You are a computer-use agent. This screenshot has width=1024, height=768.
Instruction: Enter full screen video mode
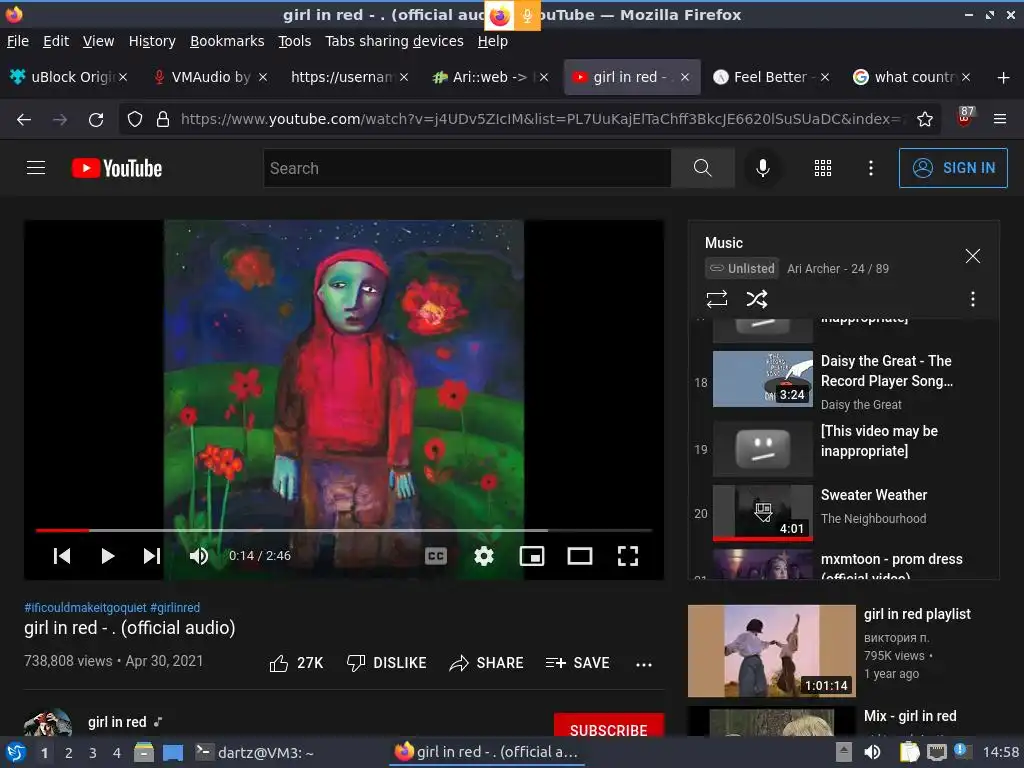(628, 556)
